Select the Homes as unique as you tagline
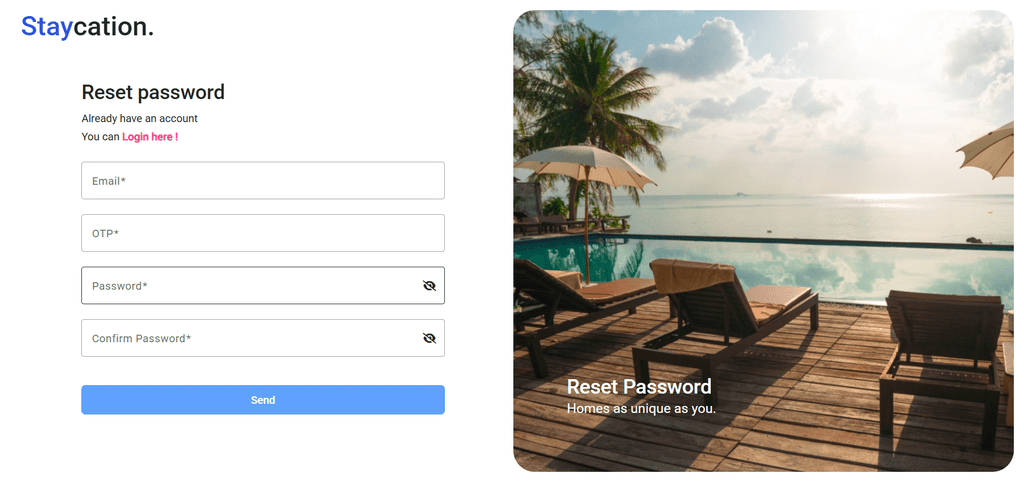The image size is (1024, 482). tap(641, 409)
